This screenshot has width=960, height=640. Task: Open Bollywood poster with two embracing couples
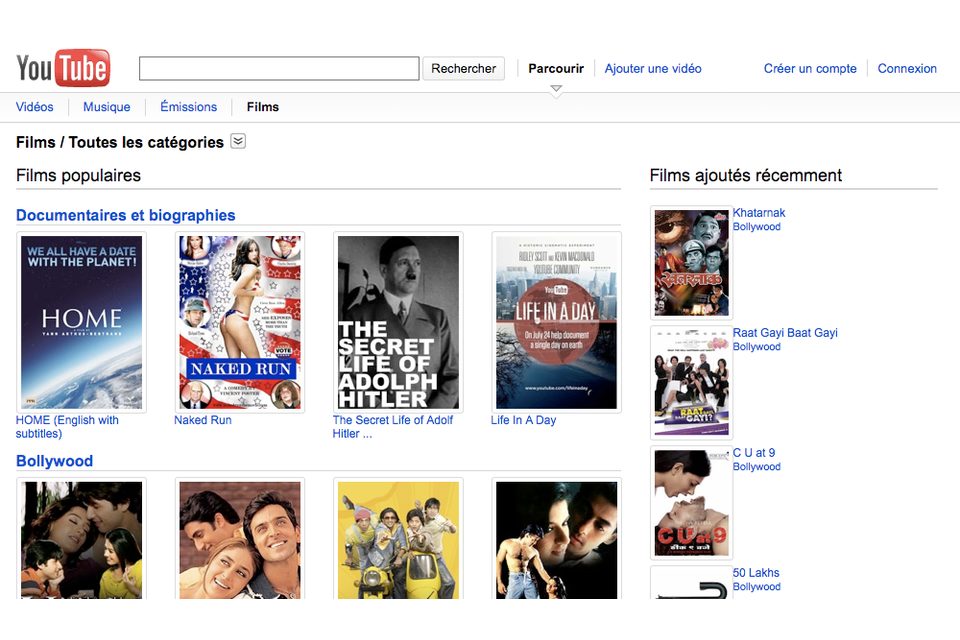[x=81, y=539]
